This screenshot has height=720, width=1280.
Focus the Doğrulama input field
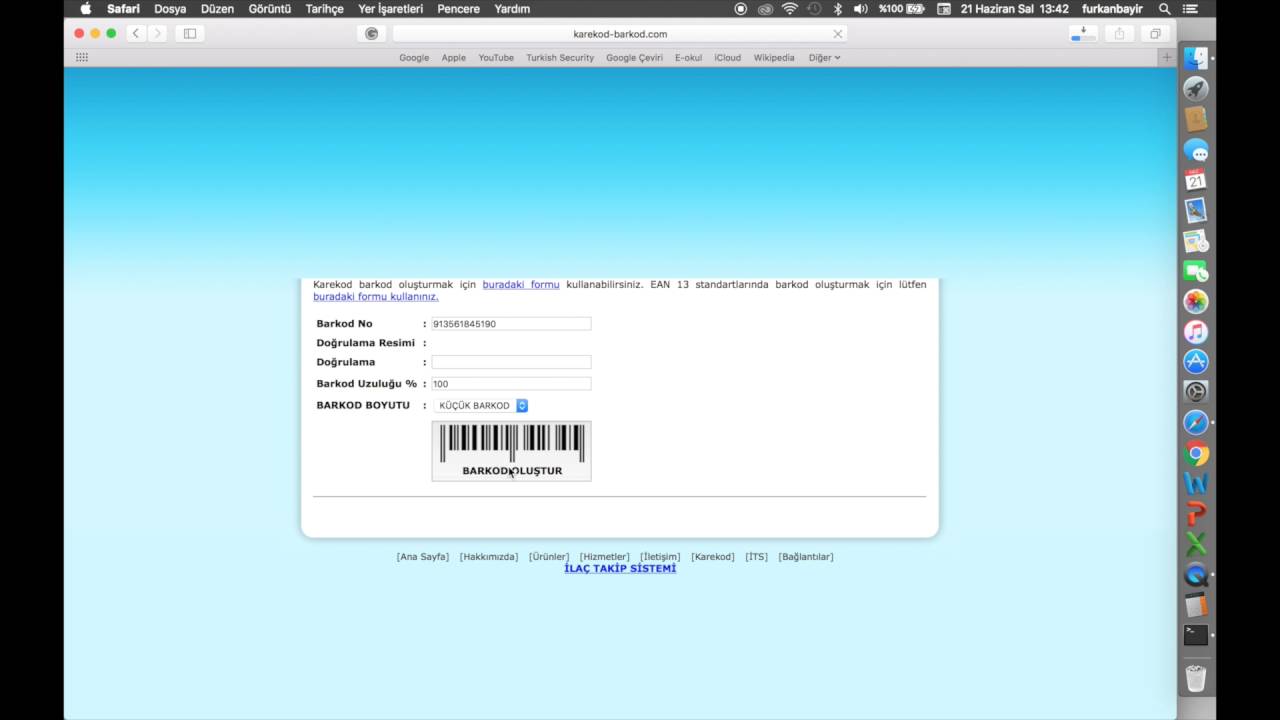pyautogui.click(x=511, y=362)
